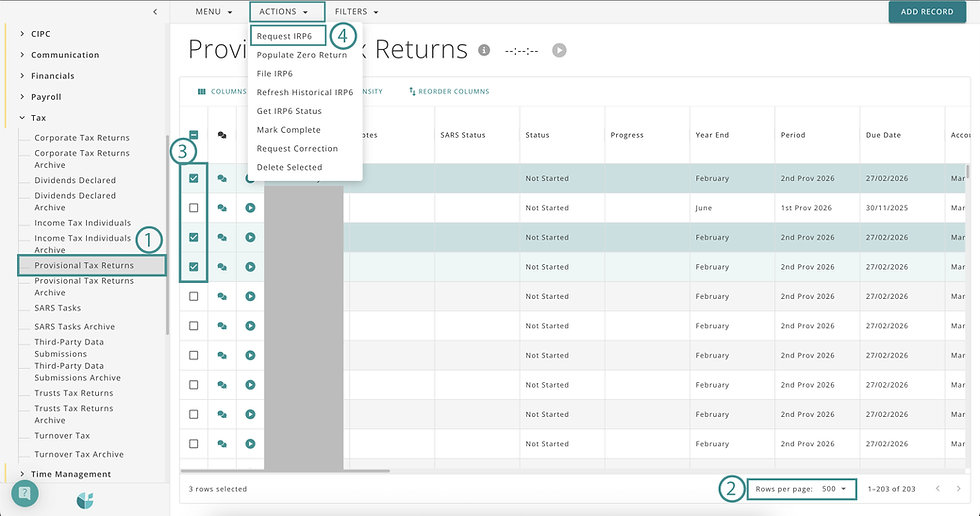The width and height of the screenshot is (980, 516).
Task: Click the play icon in the June row
Action: point(251,208)
